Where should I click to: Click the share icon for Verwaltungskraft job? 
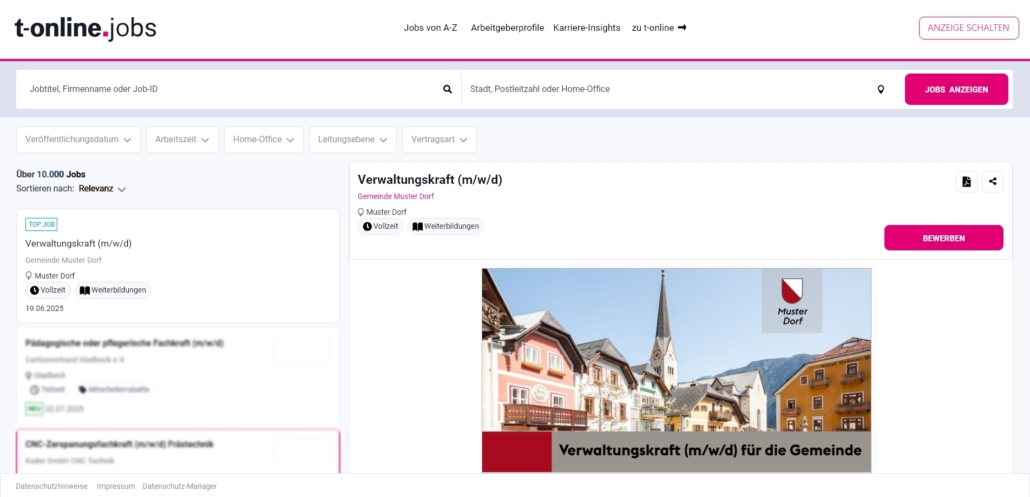point(993,182)
